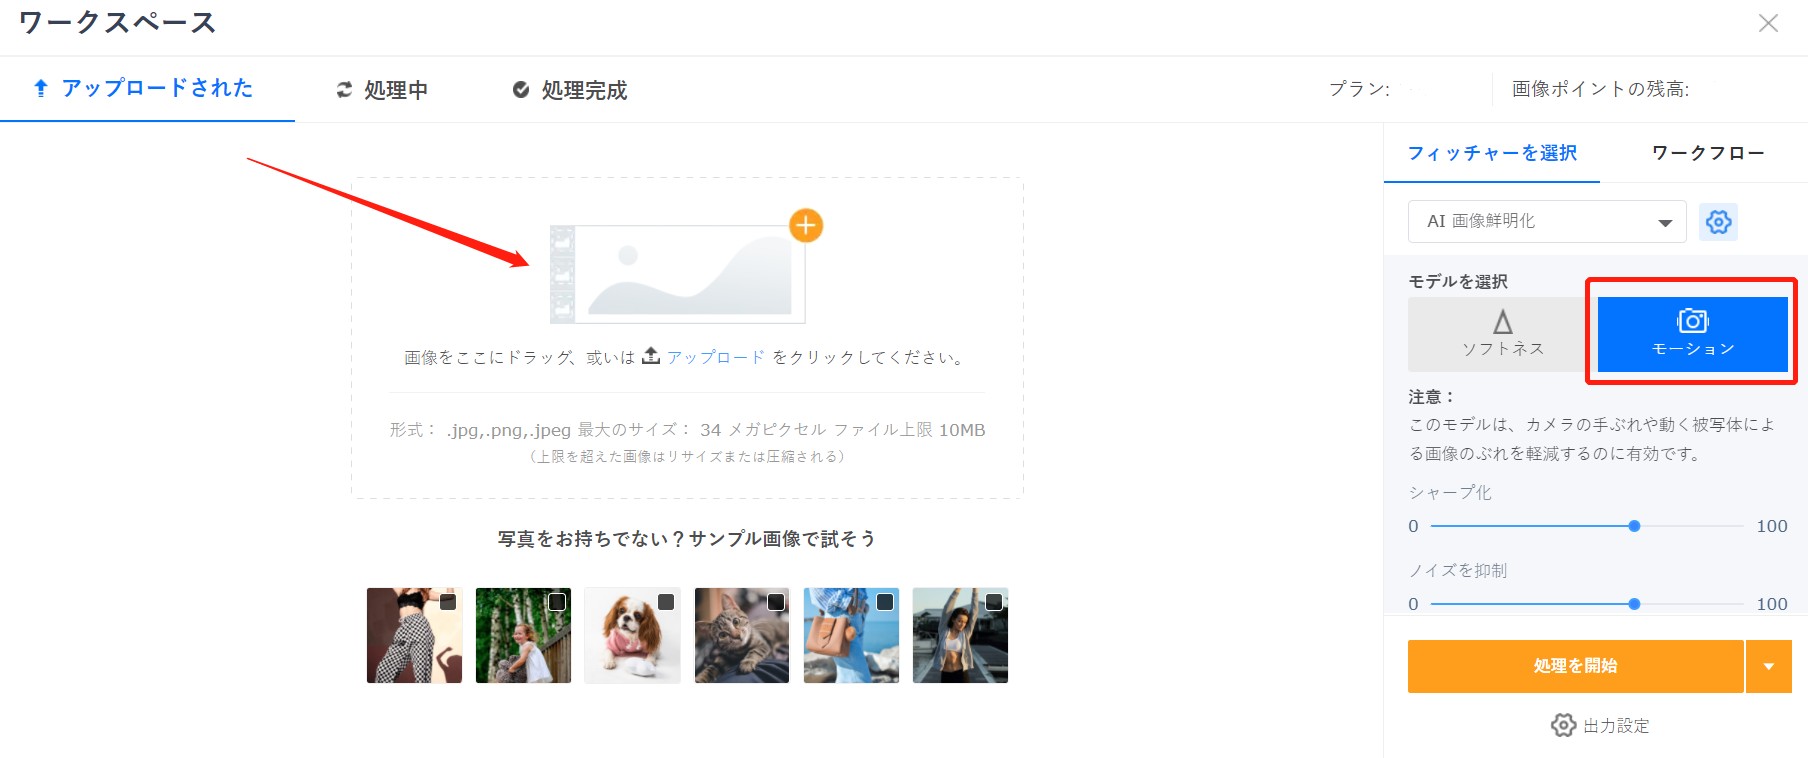
Task: Select the モーション model
Action: (1692, 334)
